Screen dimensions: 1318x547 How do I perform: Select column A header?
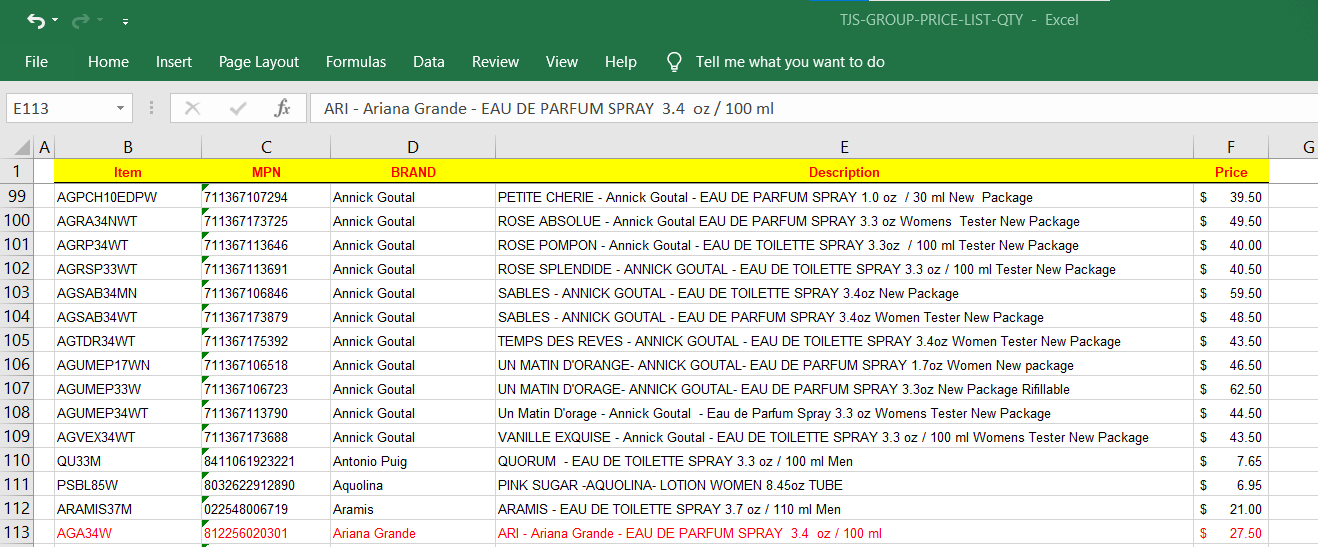click(x=44, y=147)
